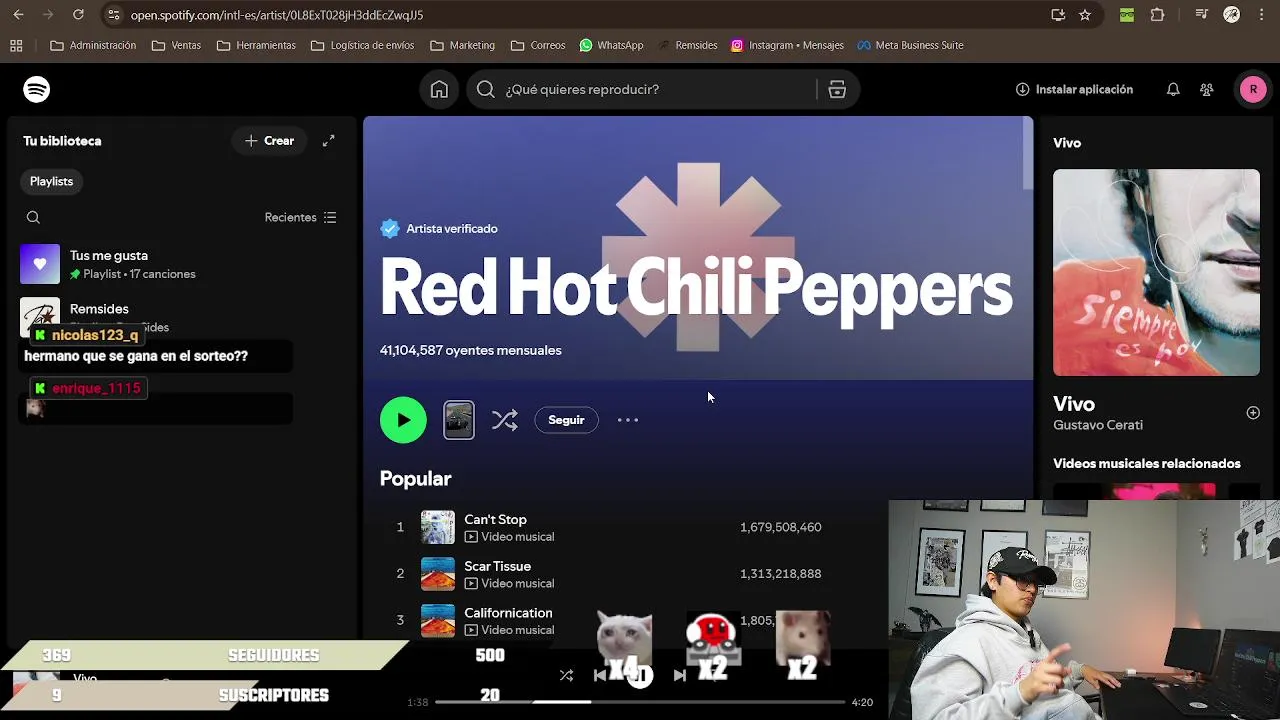Open more options three-dot menu

[628, 420]
